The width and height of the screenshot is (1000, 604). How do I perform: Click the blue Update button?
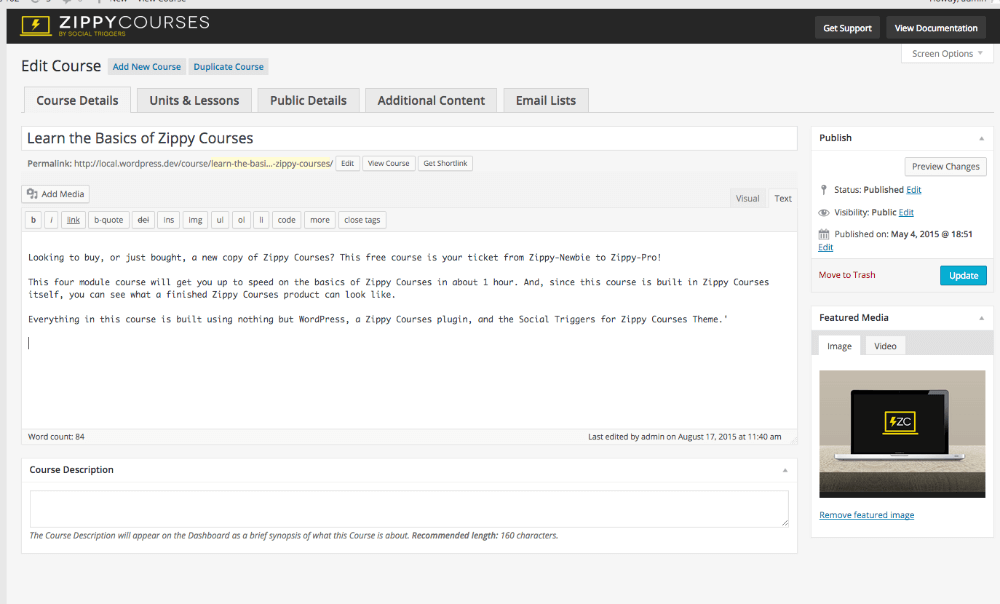[963, 276]
